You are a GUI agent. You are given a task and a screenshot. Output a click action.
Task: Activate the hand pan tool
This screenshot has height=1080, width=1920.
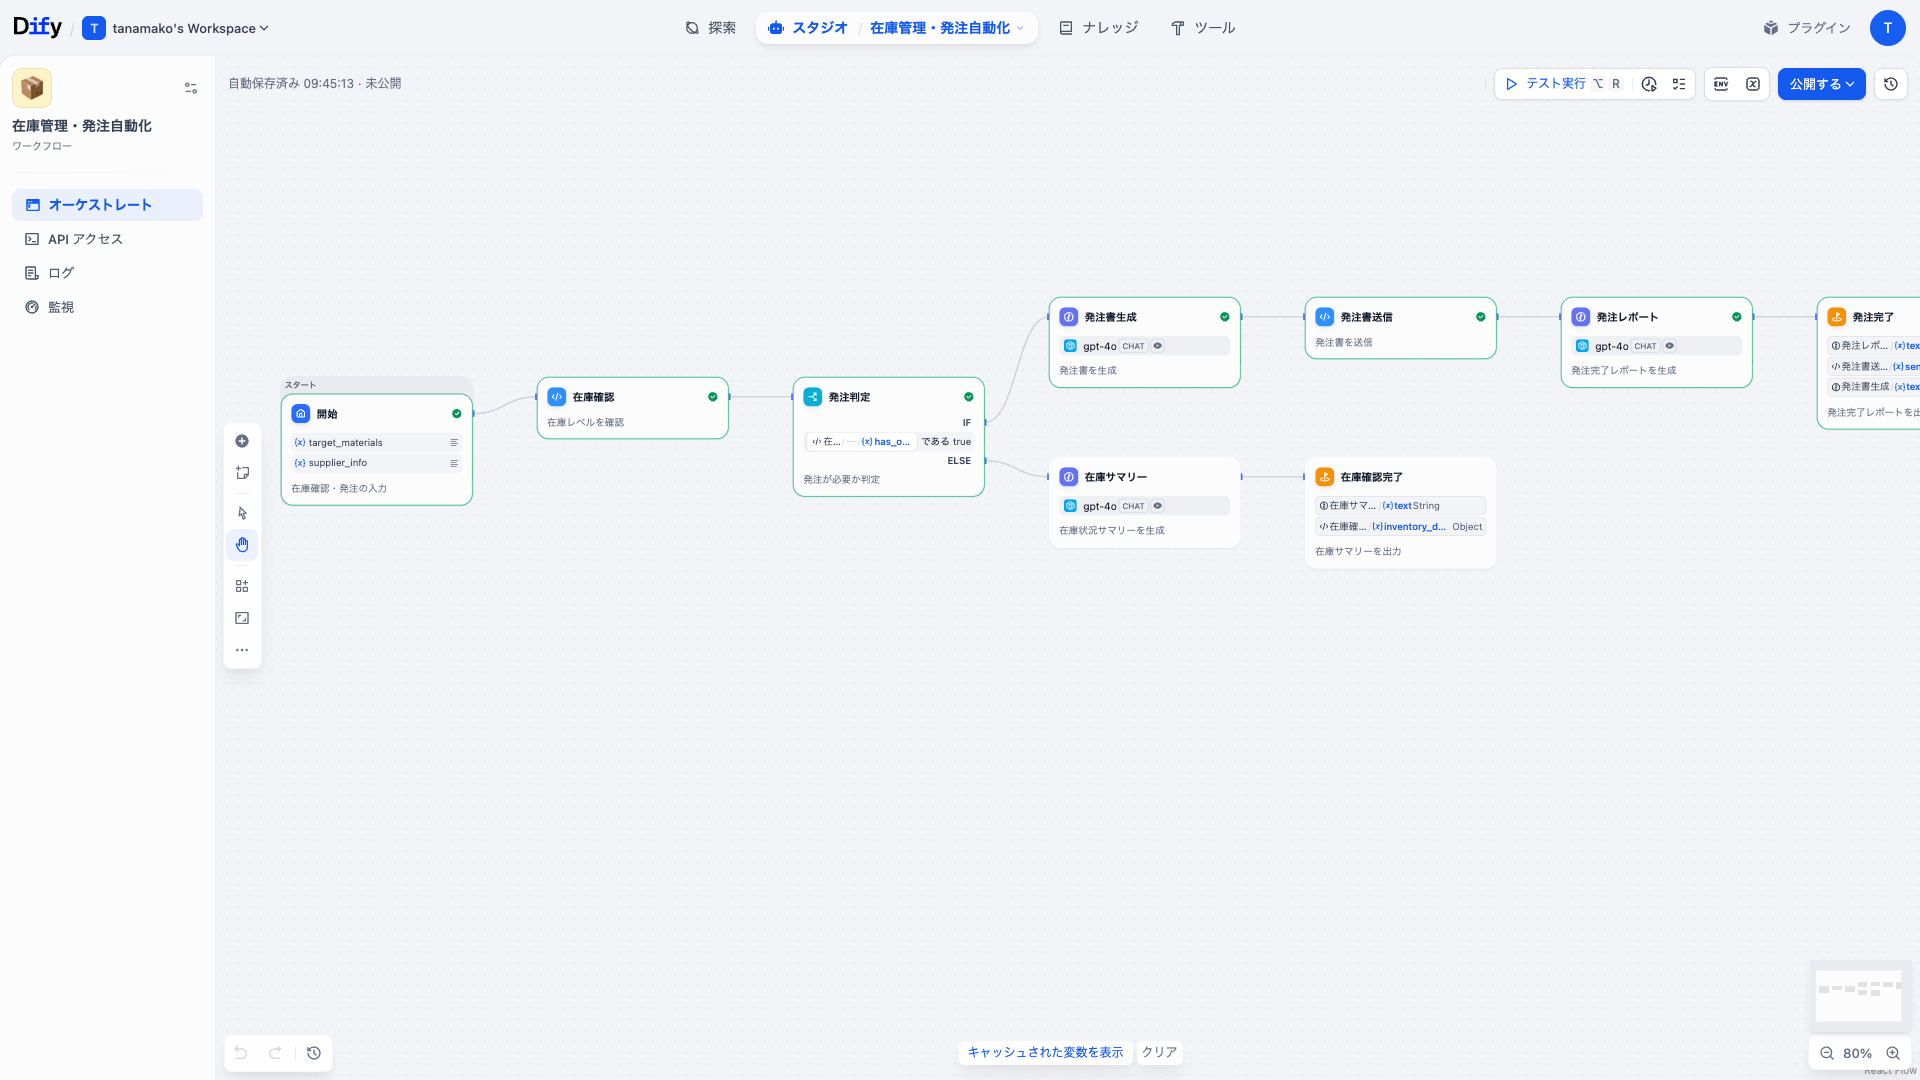tap(242, 544)
